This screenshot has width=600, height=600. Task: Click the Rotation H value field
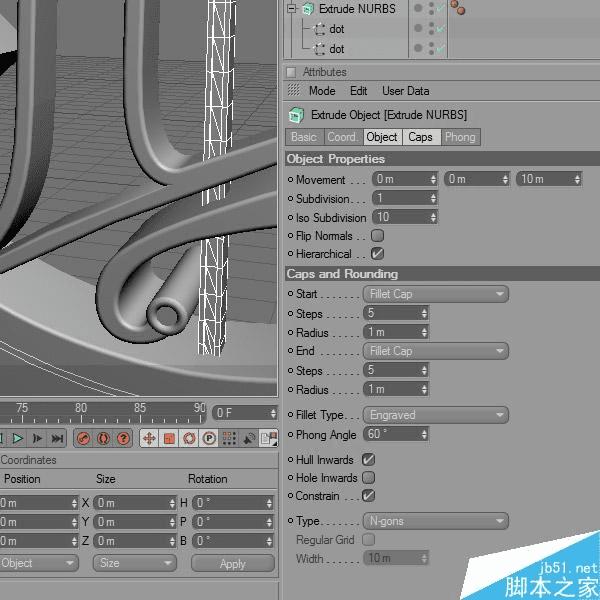tap(233, 503)
